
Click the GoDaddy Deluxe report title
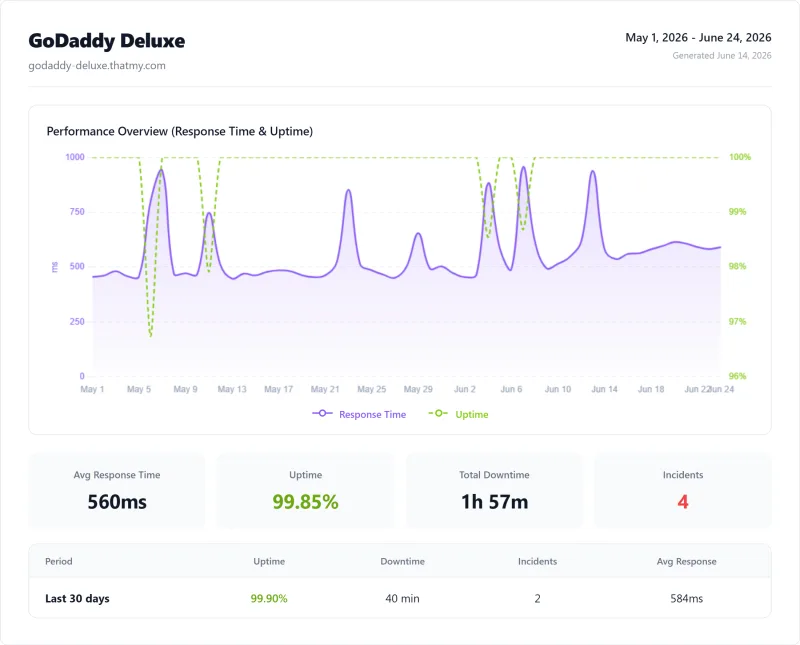(107, 41)
